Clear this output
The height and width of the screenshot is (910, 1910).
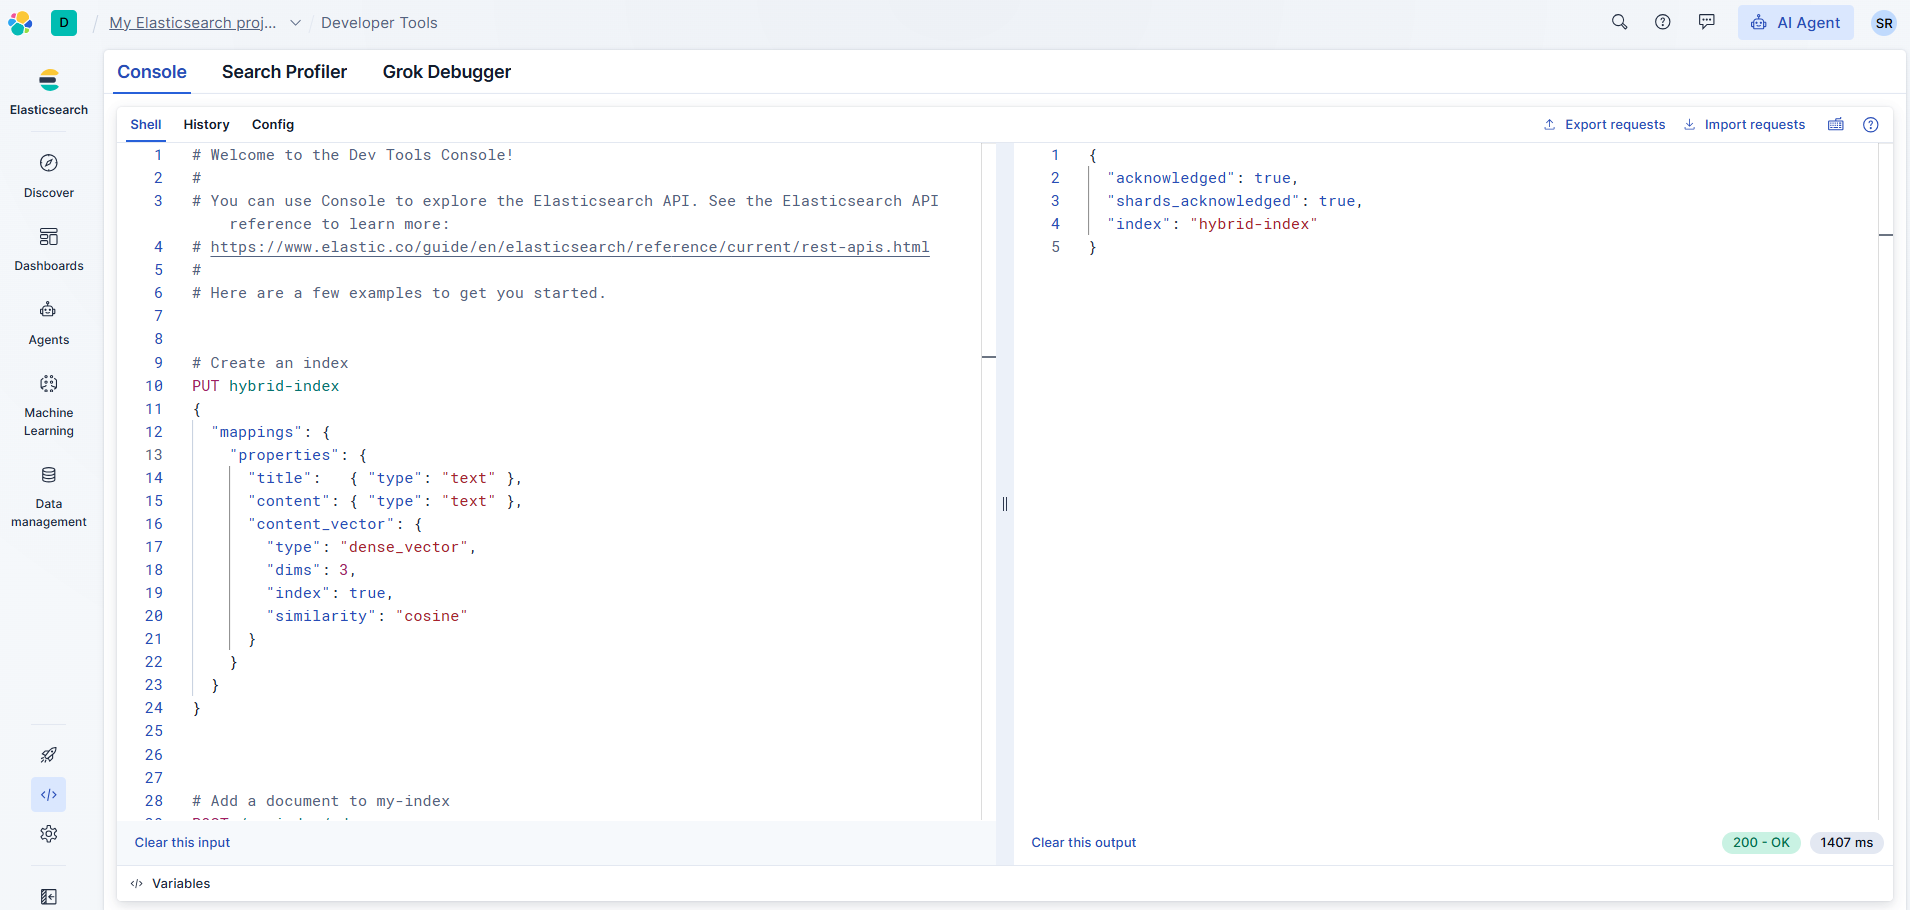(1084, 843)
